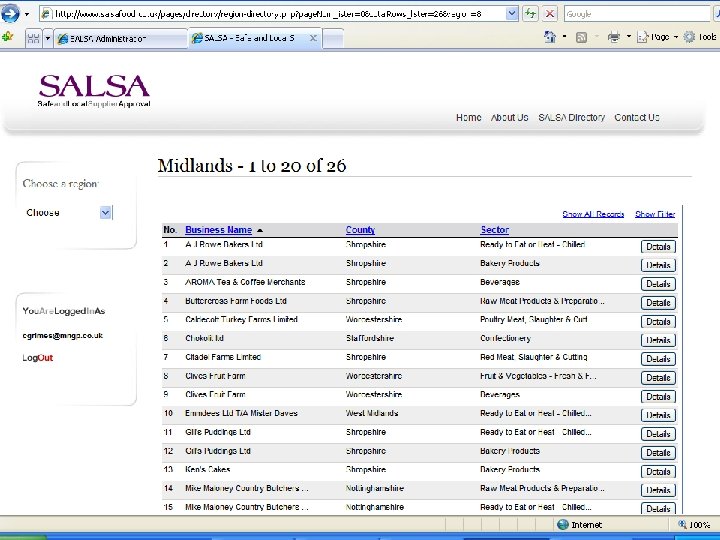Click the Confectionery sector cell
This screenshot has height=540, width=720.
point(505,338)
